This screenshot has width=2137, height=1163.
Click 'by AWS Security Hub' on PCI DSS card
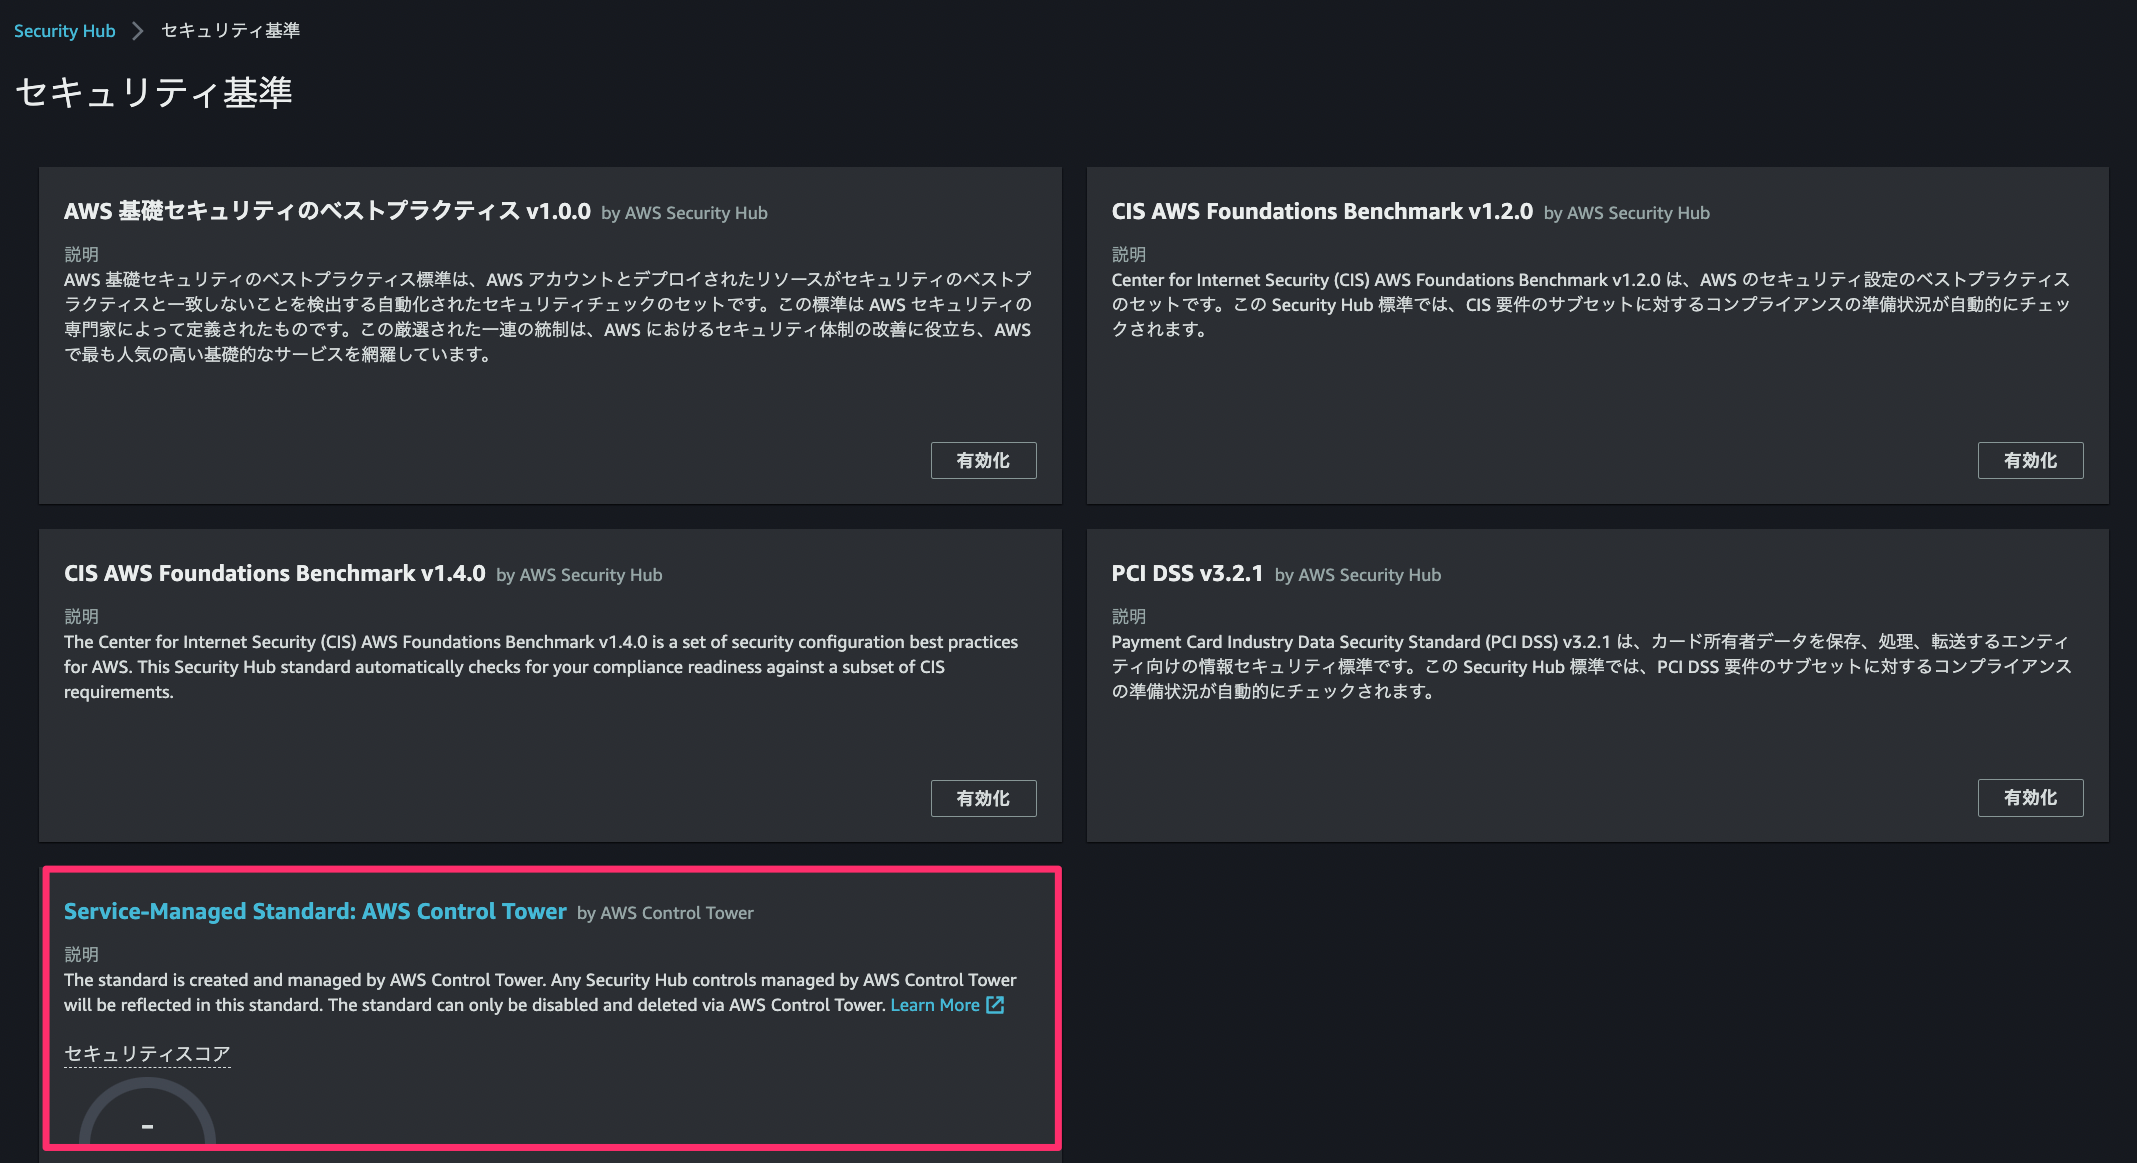(1358, 575)
